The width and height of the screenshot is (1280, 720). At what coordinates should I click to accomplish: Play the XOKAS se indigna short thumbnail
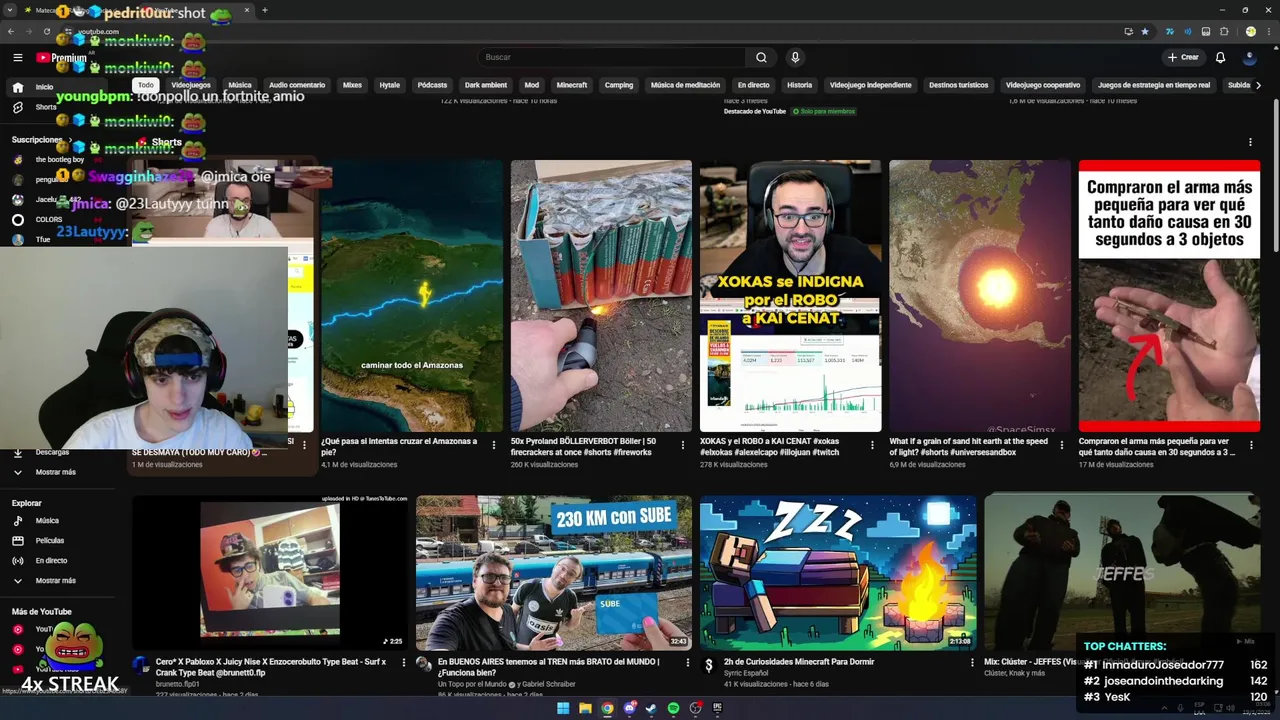(790, 296)
